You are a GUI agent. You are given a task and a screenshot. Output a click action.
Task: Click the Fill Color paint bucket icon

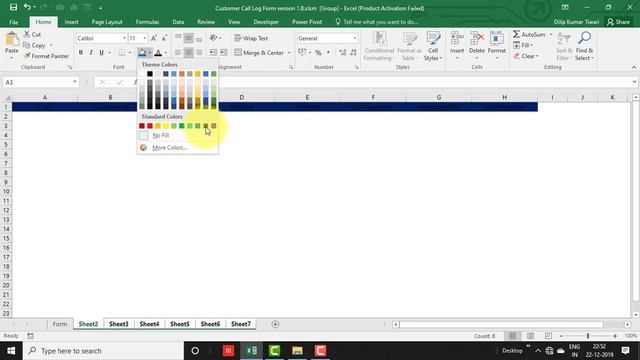(x=142, y=53)
